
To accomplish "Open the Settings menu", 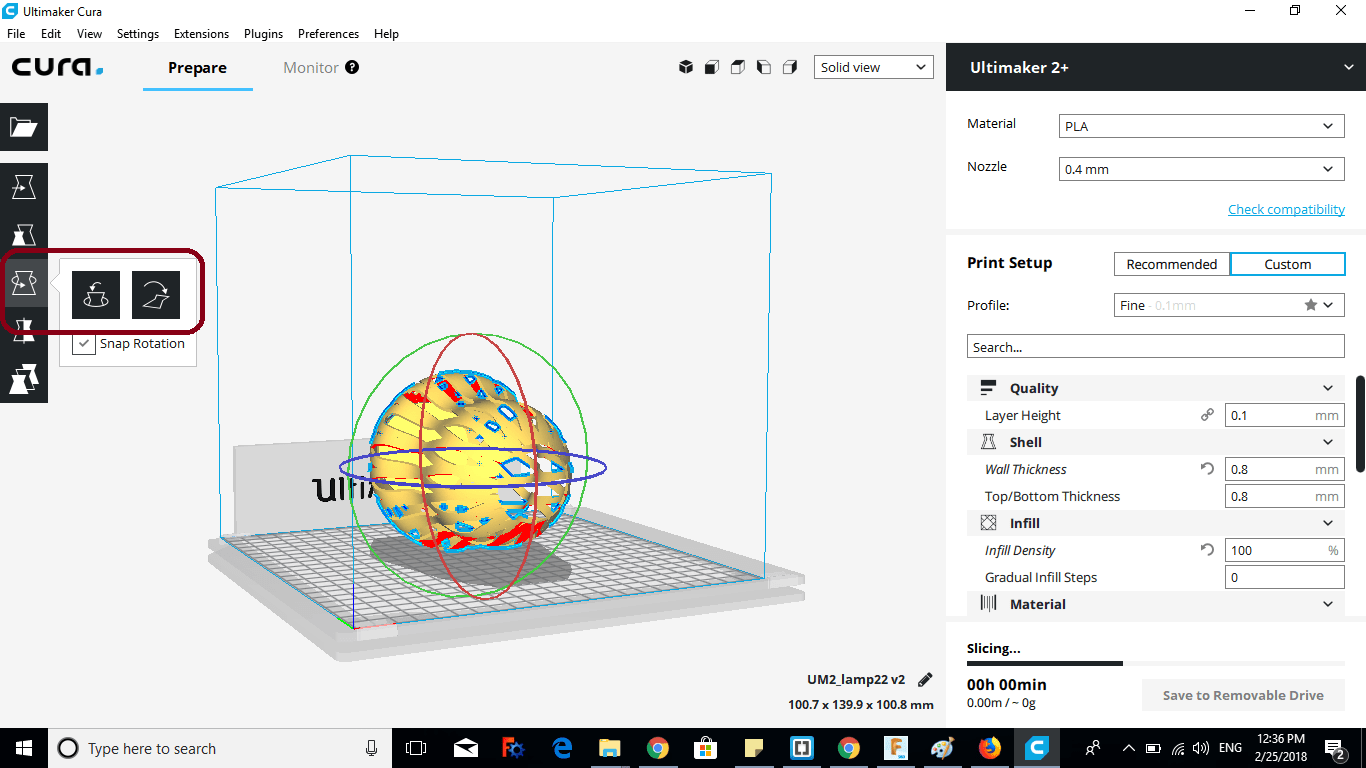I will pos(138,33).
